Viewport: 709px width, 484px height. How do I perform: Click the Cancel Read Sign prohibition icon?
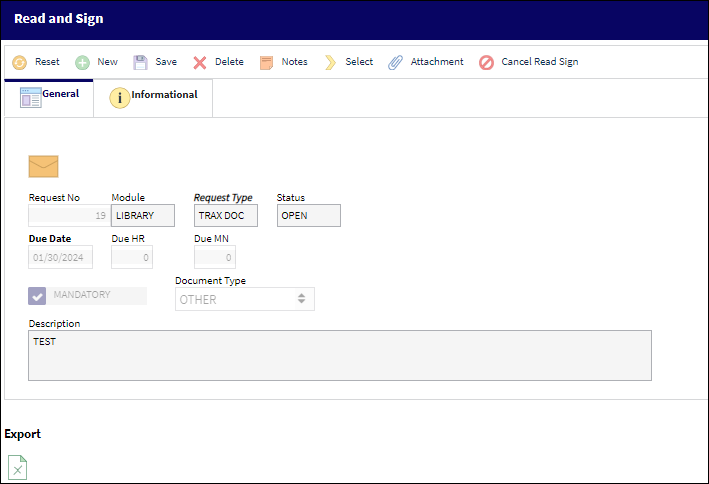coord(487,62)
